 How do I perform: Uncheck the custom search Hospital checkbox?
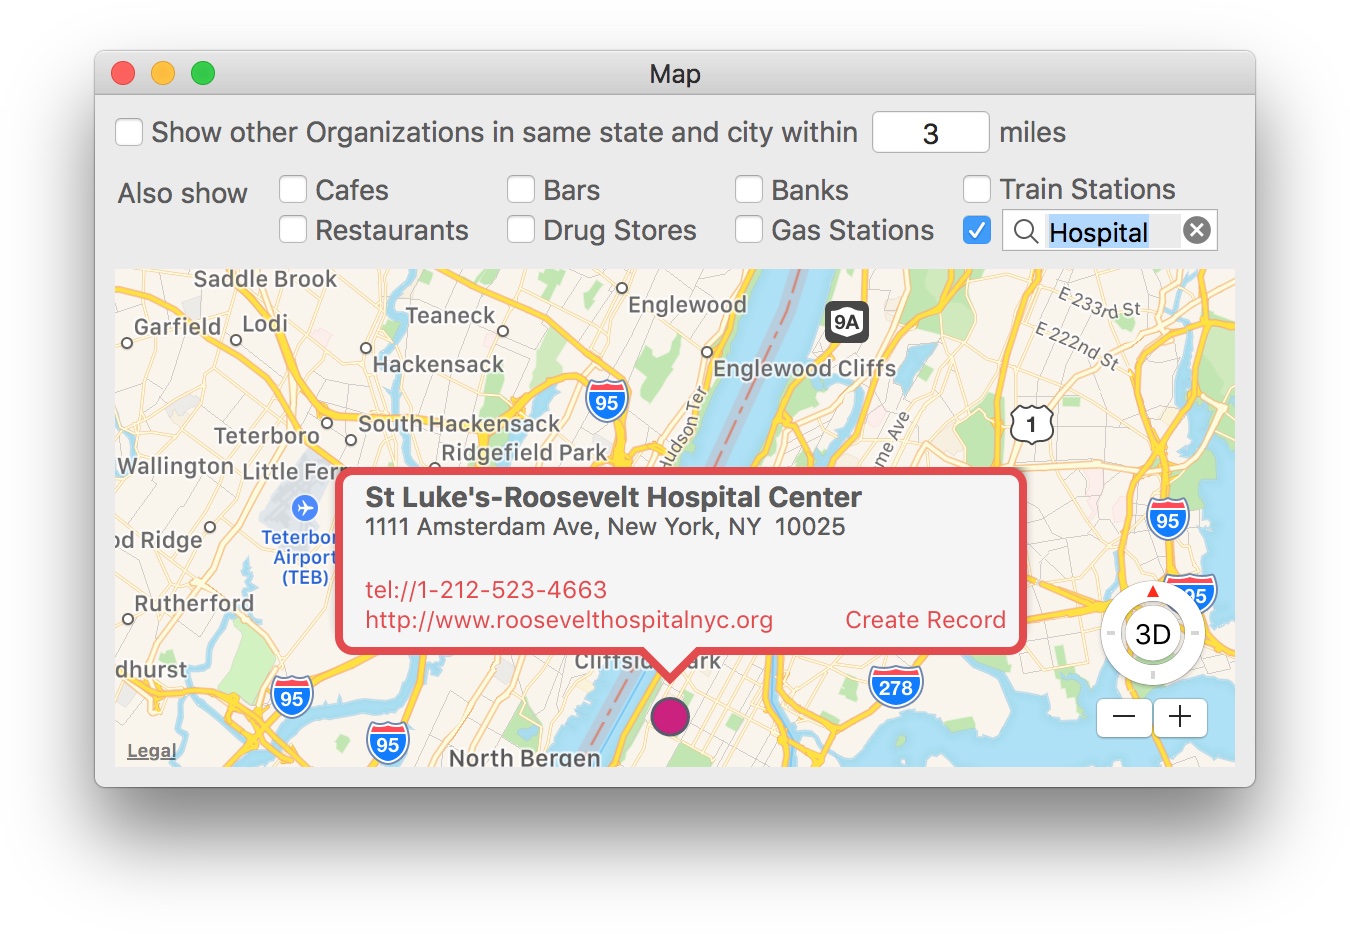click(977, 230)
